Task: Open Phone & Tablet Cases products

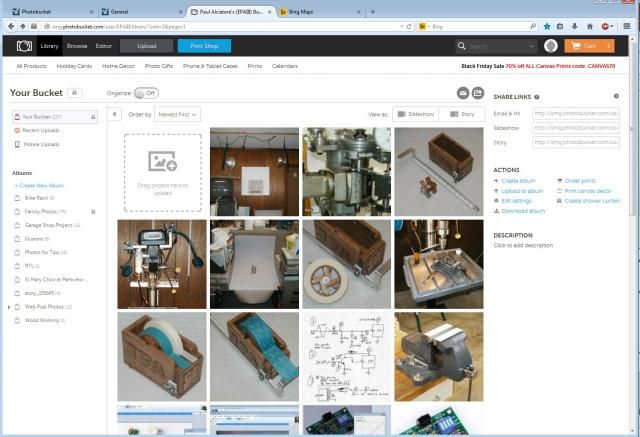Action: click(210, 66)
